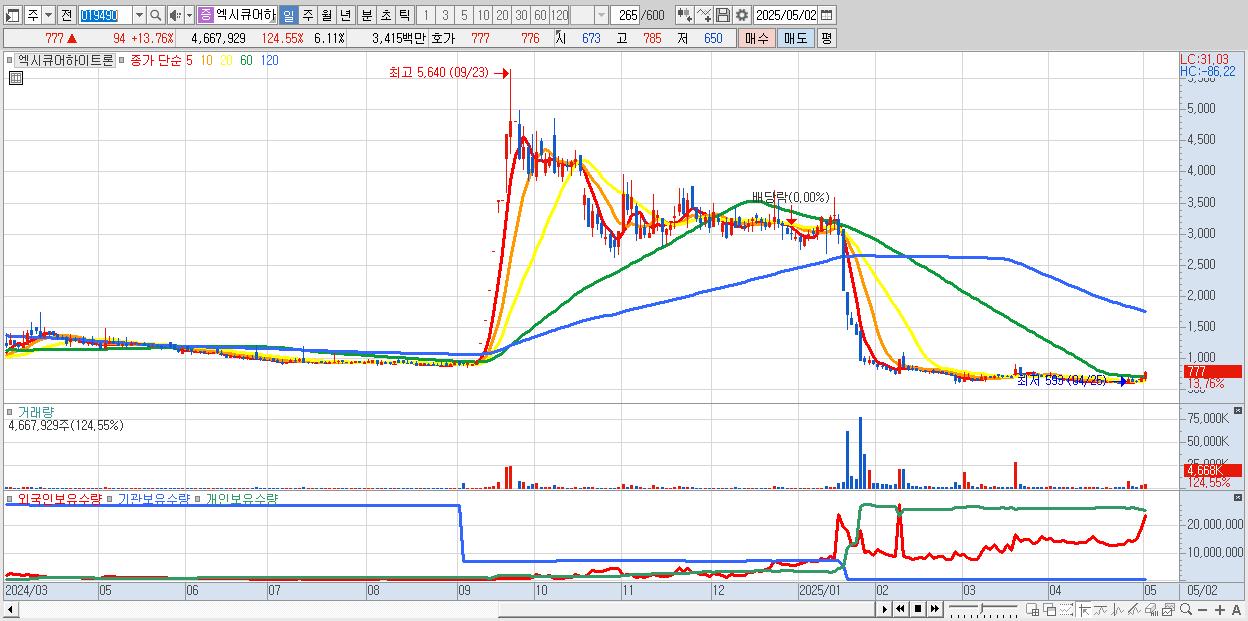Click the chart window copy icon

click(x=1169, y=609)
